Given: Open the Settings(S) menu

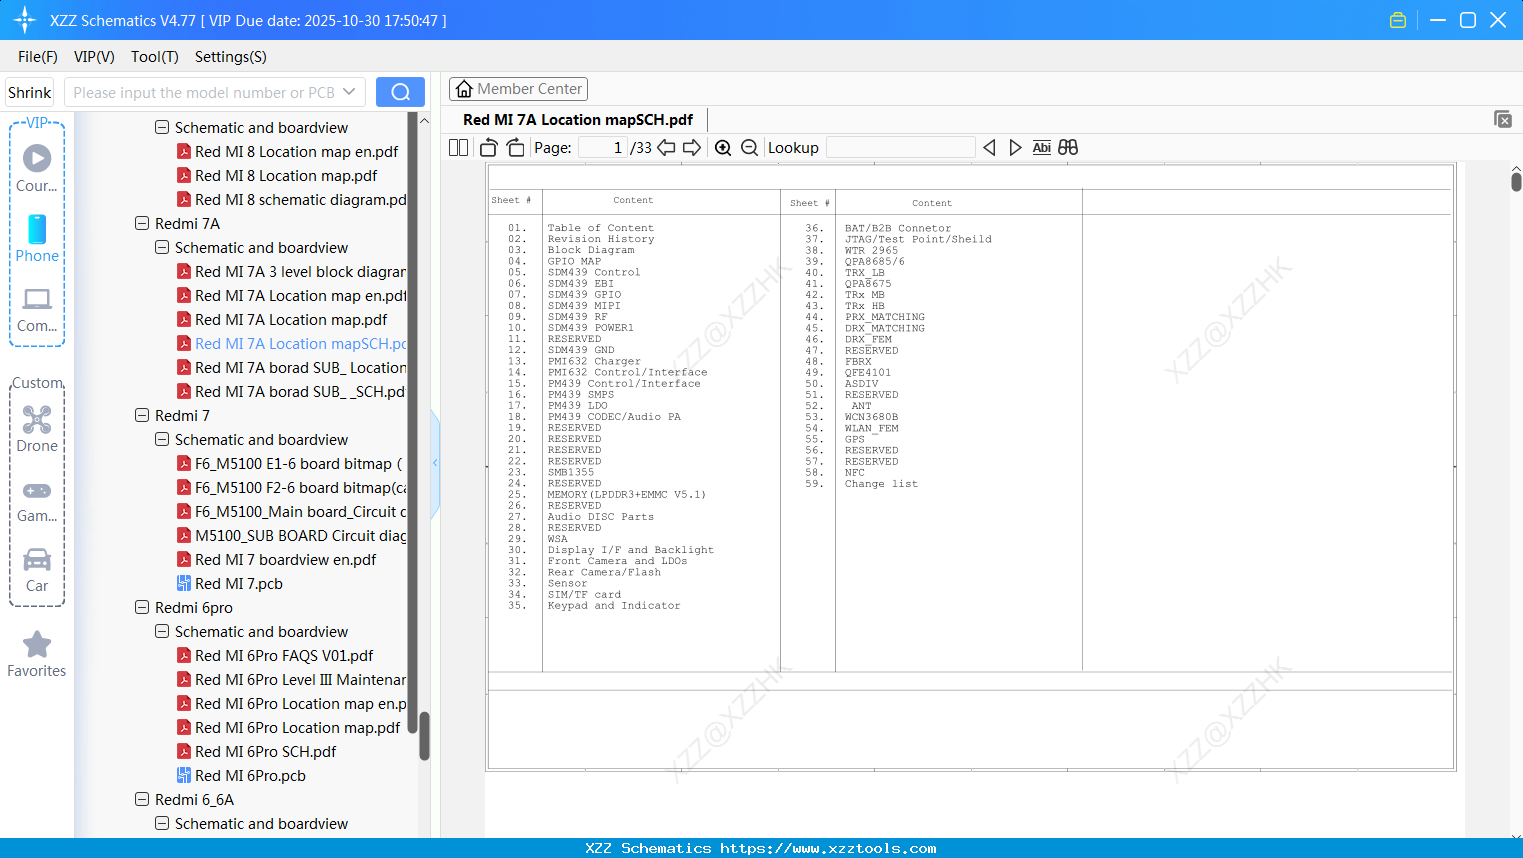Looking at the screenshot, I should (231, 57).
